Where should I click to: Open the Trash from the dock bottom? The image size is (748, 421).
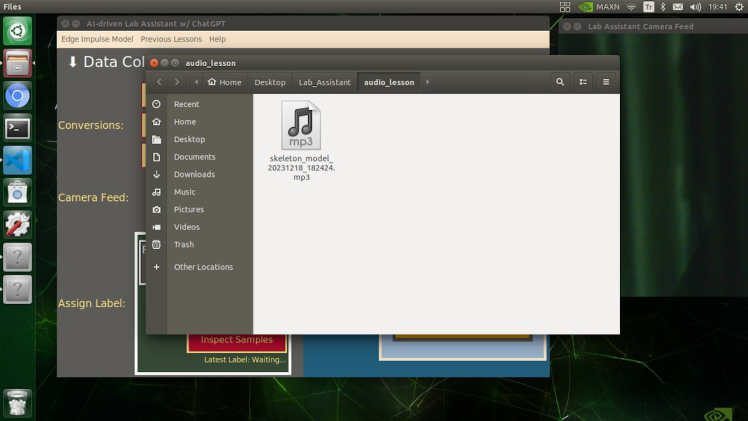click(x=18, y=403)
